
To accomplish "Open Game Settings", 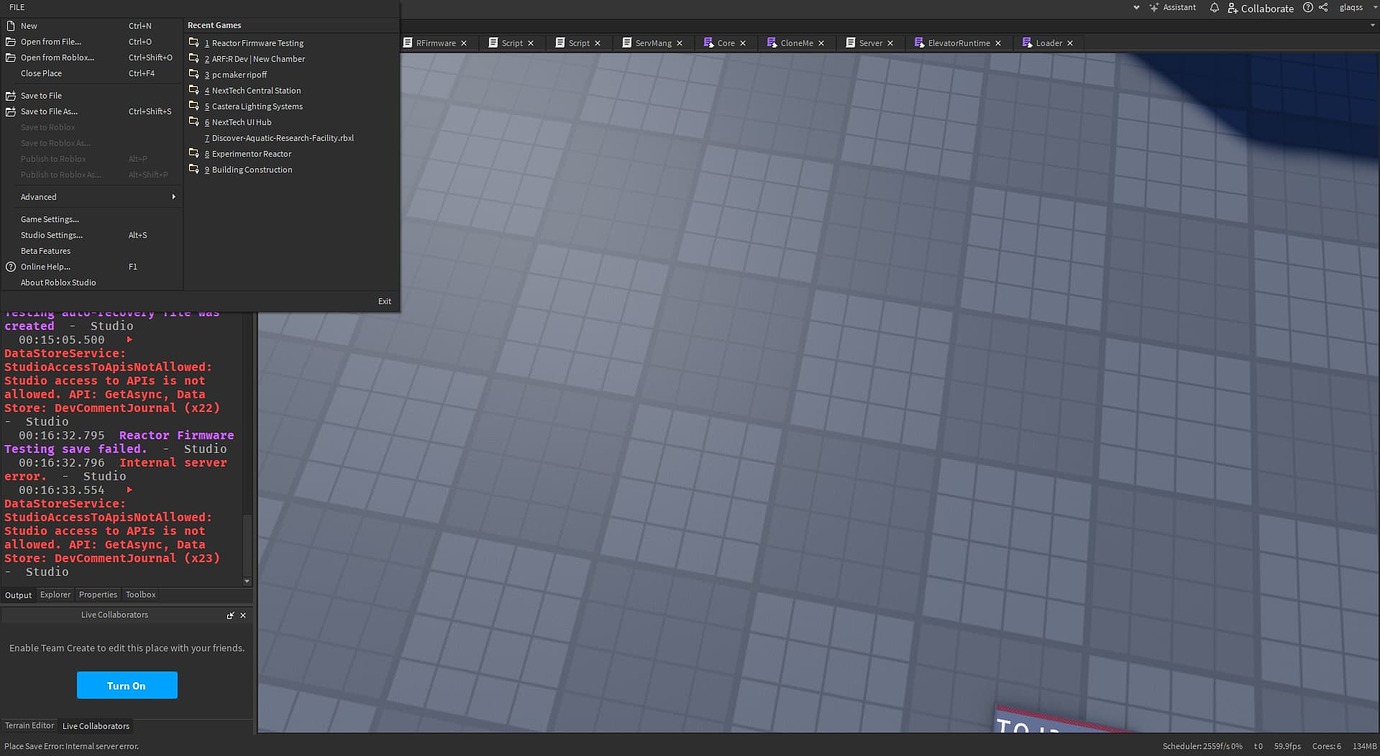I will (92, 219).
